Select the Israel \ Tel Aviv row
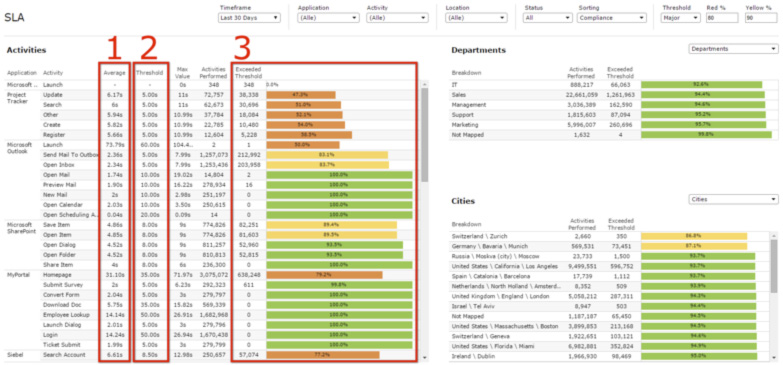This screenshot has width=783, height=365. click(x=610, y=306)
